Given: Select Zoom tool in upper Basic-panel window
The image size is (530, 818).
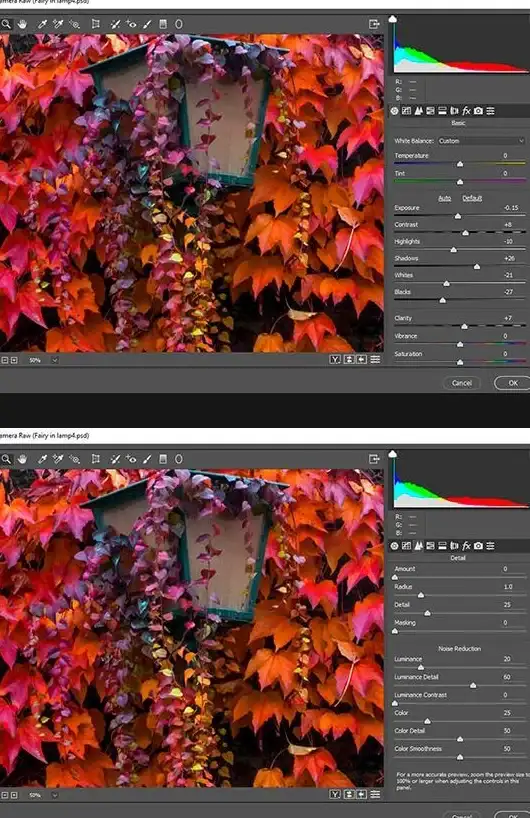Looking at the screenshot, I should (x=5, y=24).
